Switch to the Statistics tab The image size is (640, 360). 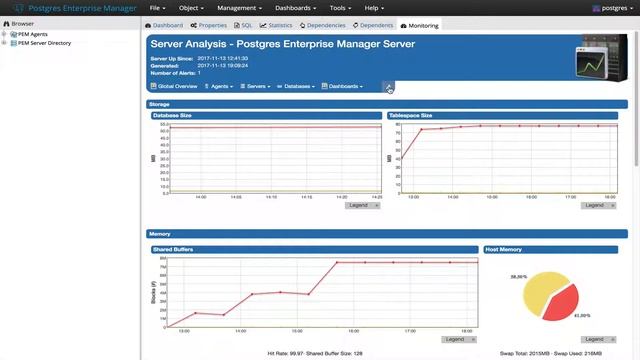pyautogui.click(x=276, y=25)
